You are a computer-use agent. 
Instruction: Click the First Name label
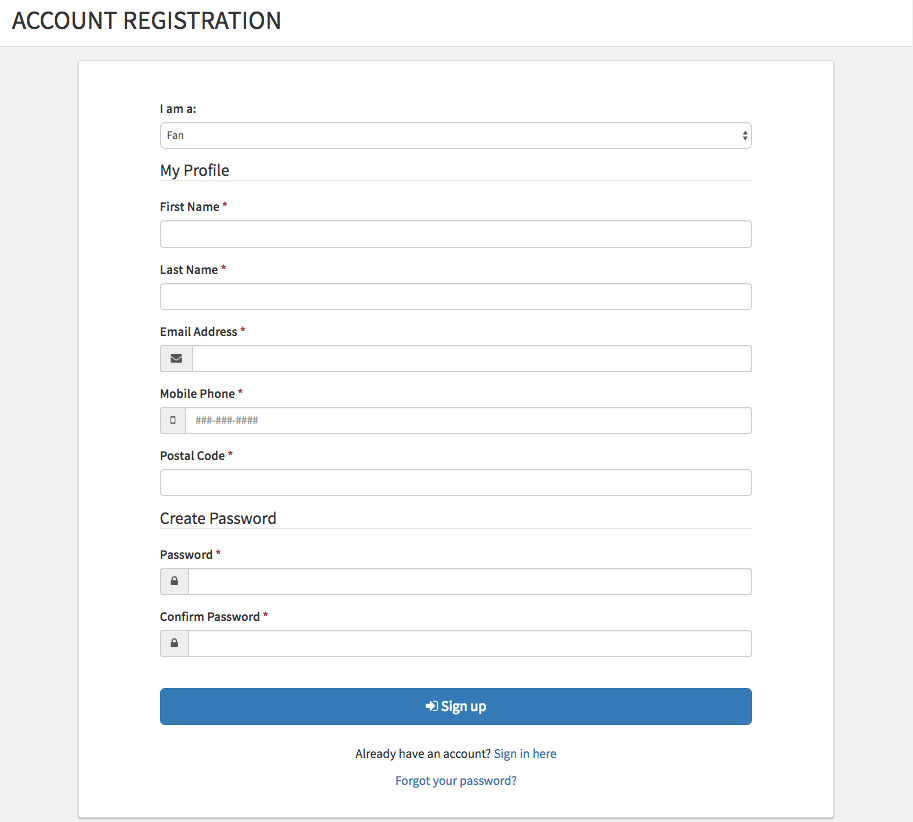coord(189,207)
